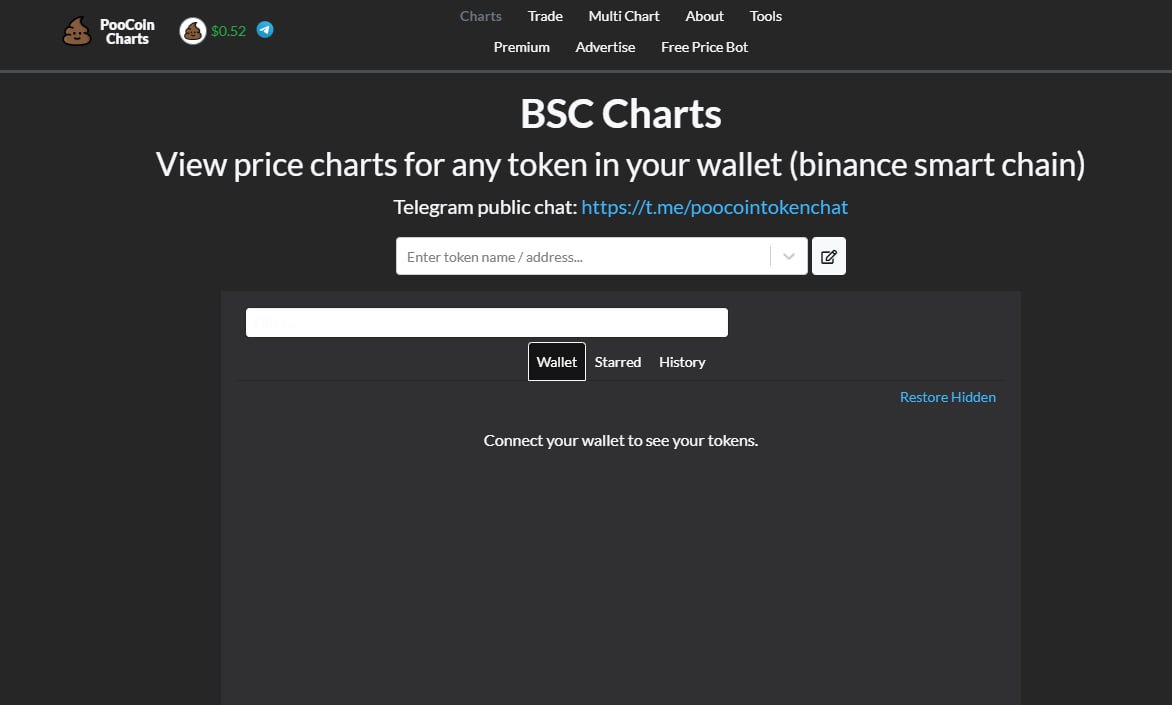The image size is (1172, 705).
Task: Select the Wallet tab
Action: (557, 362)
